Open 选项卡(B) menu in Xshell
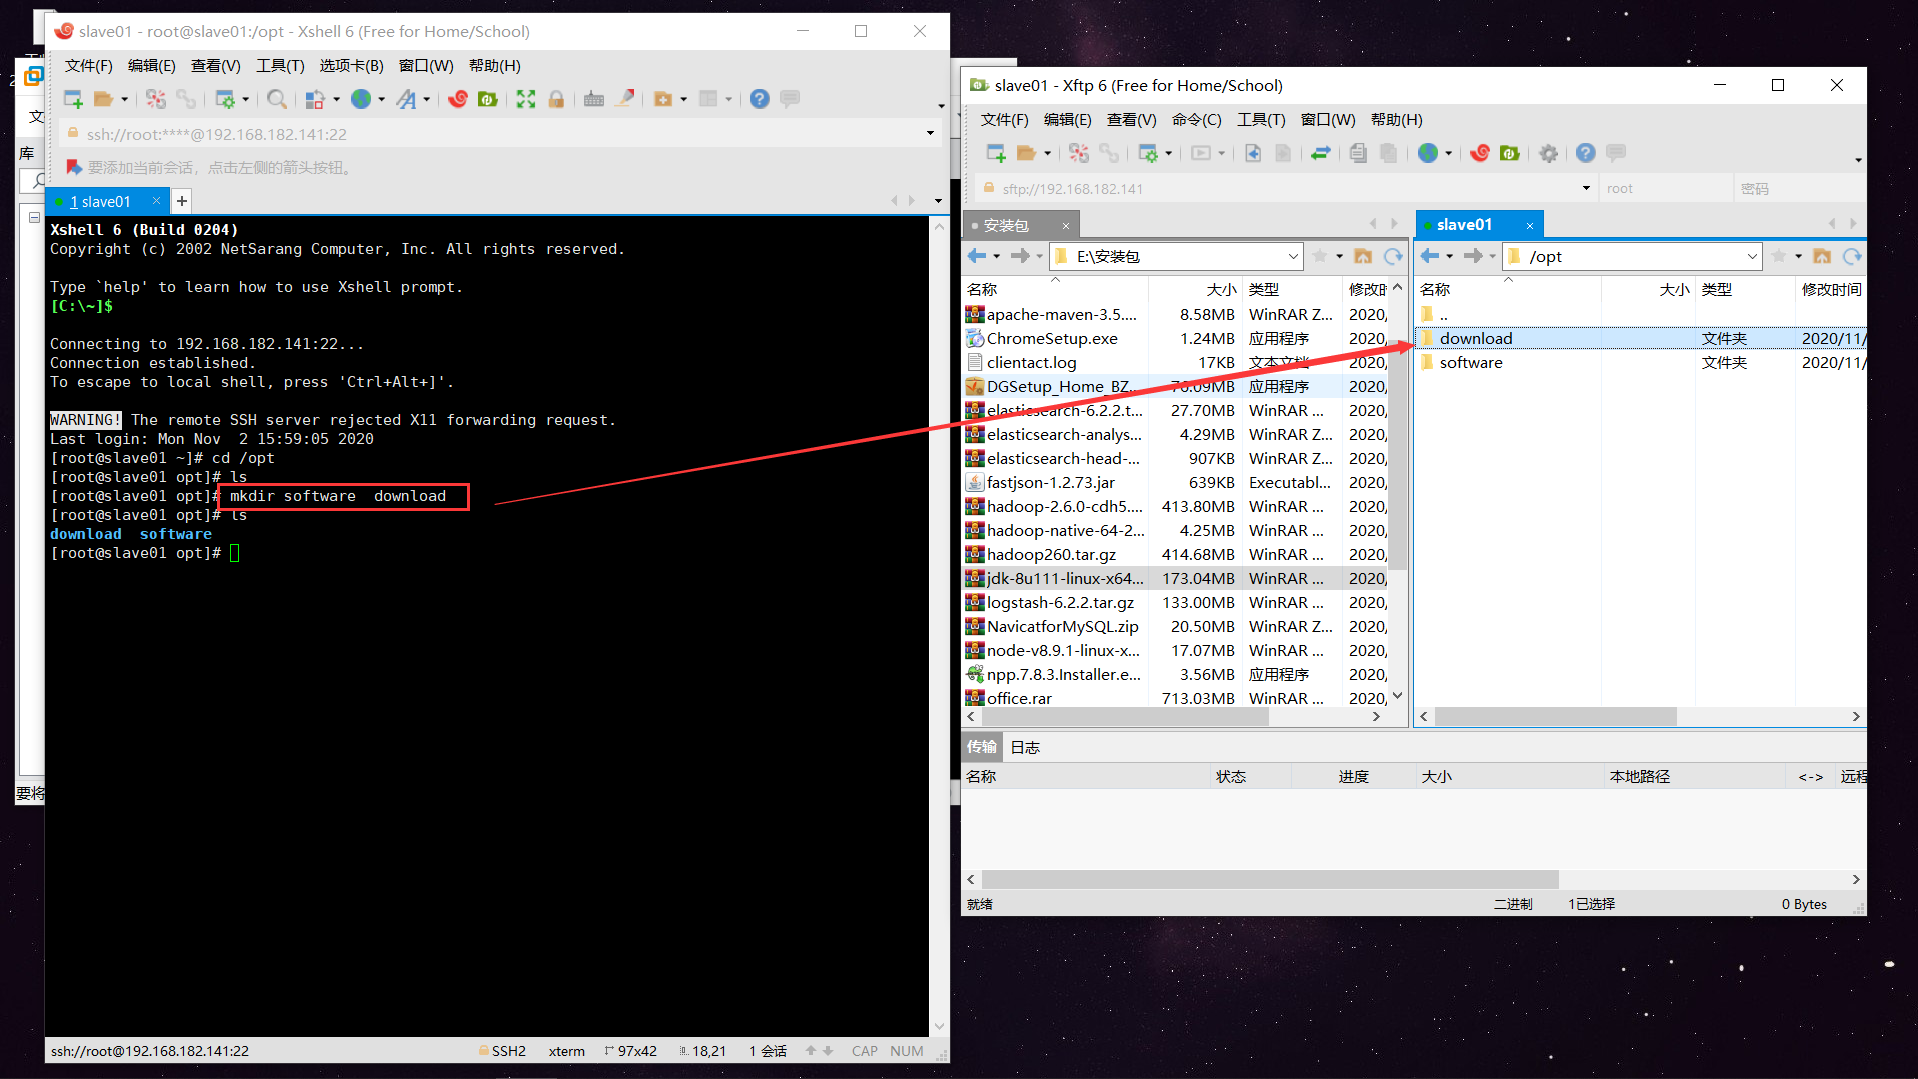 352,66
